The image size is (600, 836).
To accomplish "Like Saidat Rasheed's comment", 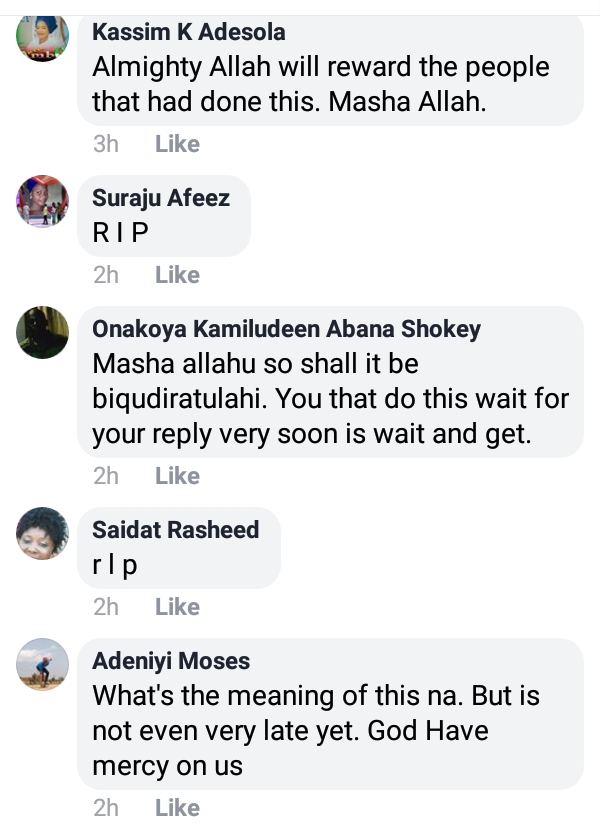I will coord(177,607).
